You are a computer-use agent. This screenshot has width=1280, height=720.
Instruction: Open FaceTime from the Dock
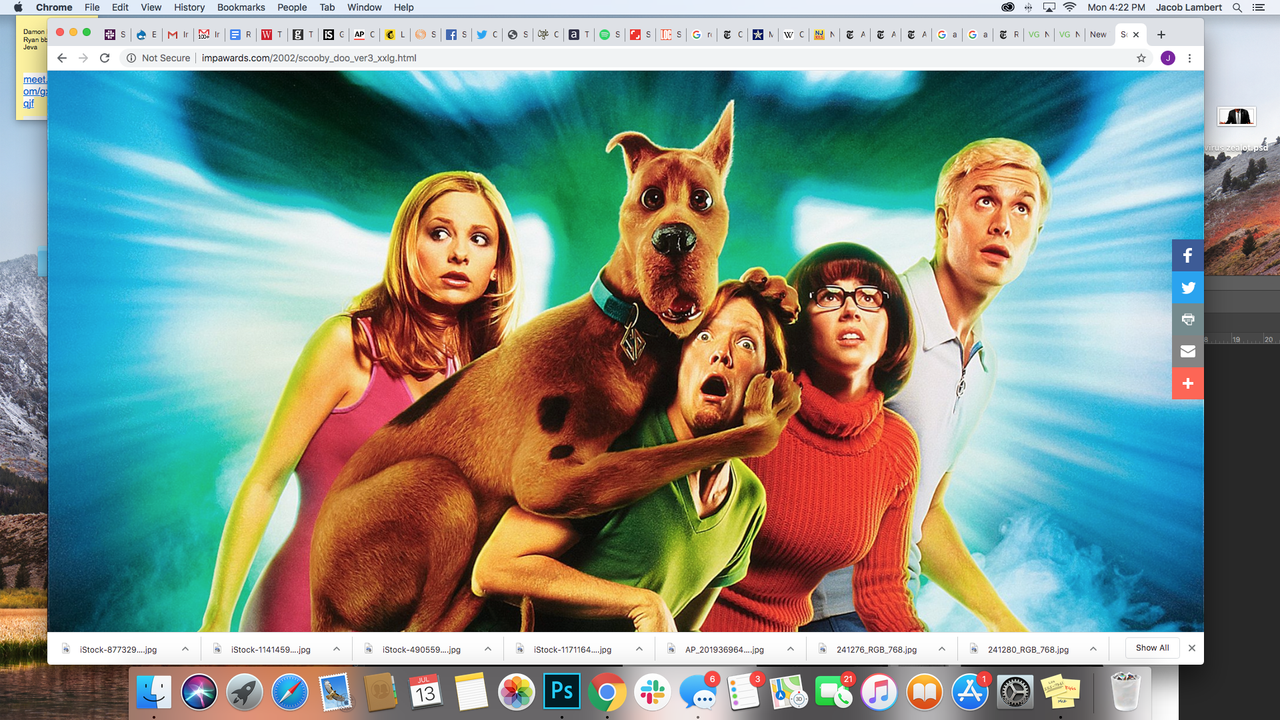[x=834, y=691]
